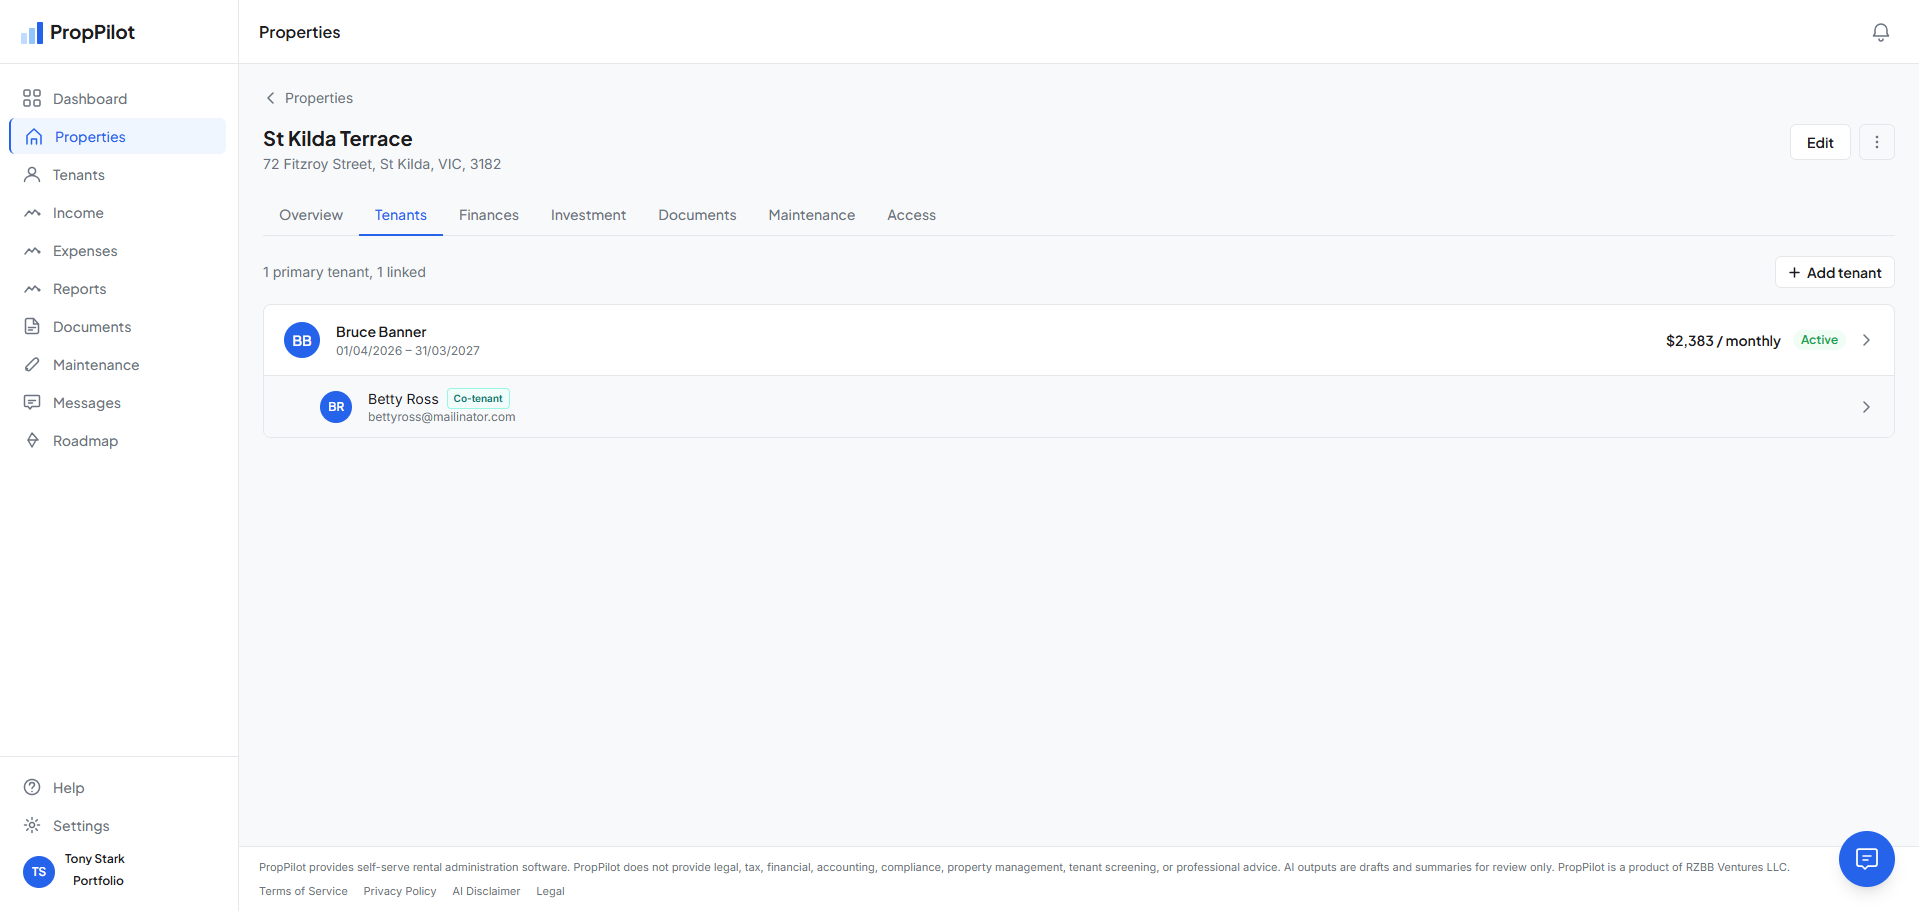Open the Privacy Policy link

point(400,891)
